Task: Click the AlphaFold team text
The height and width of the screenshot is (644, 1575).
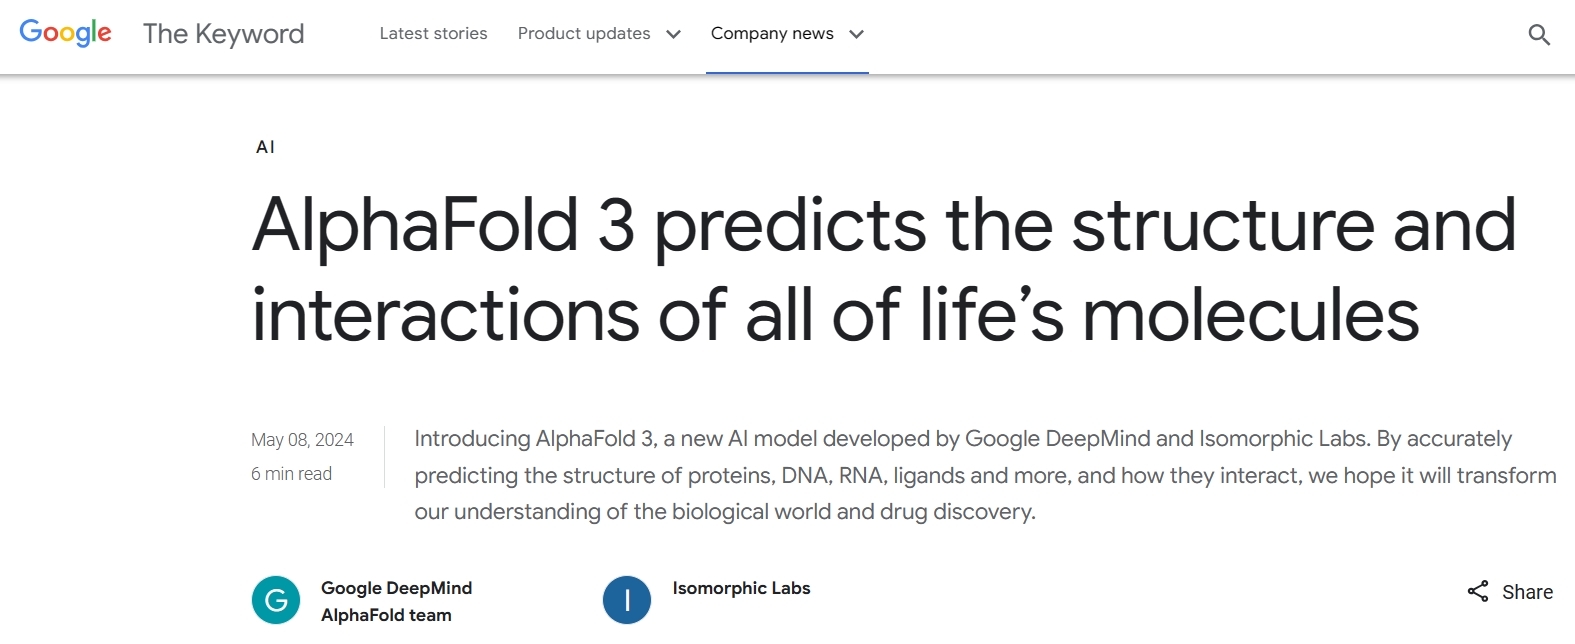Action: [x=386, y=615]
